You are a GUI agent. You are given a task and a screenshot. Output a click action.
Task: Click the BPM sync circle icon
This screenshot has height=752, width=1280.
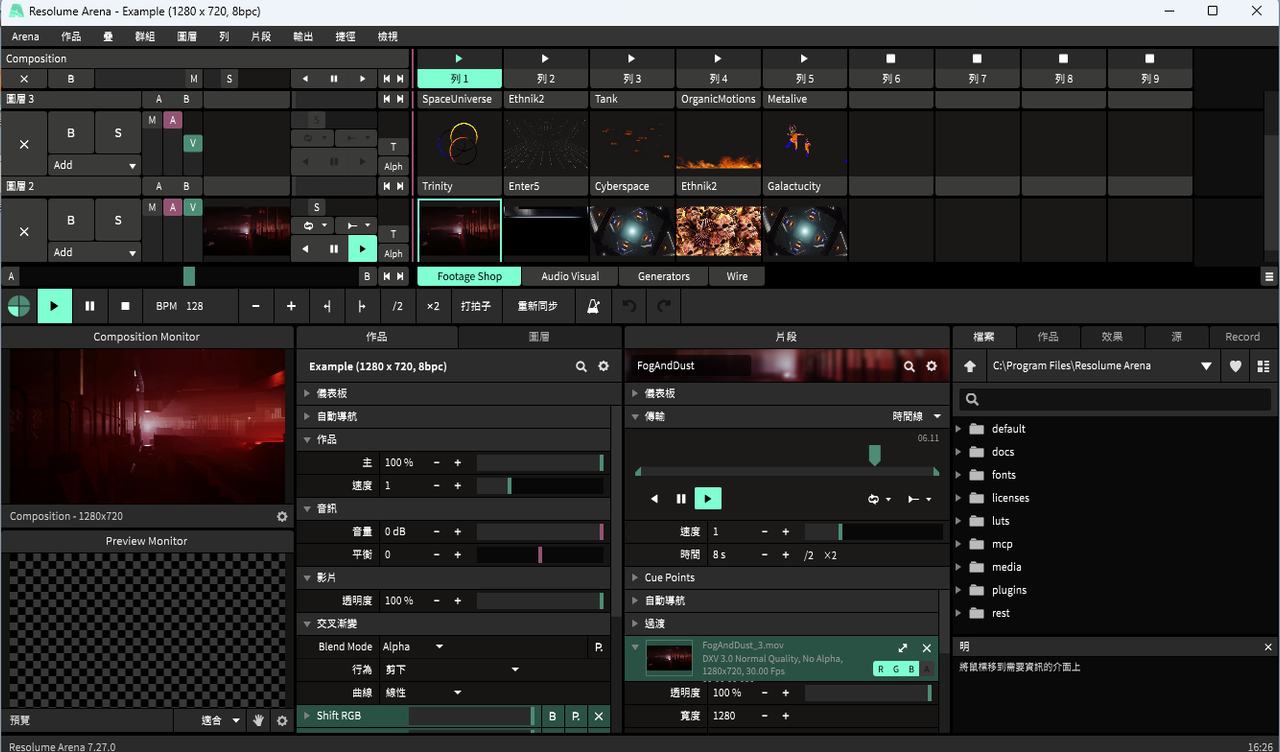[x=19, y=306]
